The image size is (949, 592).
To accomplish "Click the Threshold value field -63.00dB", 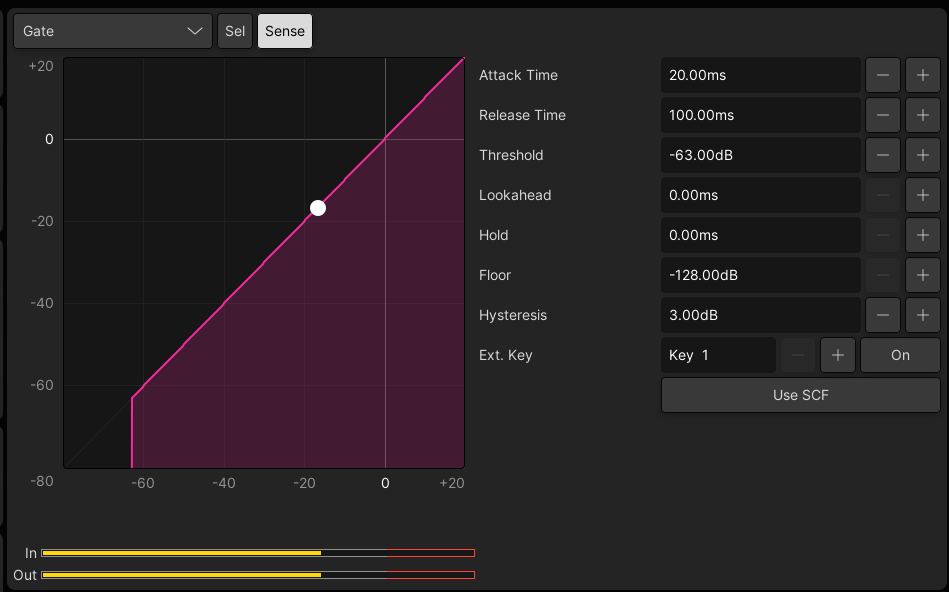I will [760, 155].
